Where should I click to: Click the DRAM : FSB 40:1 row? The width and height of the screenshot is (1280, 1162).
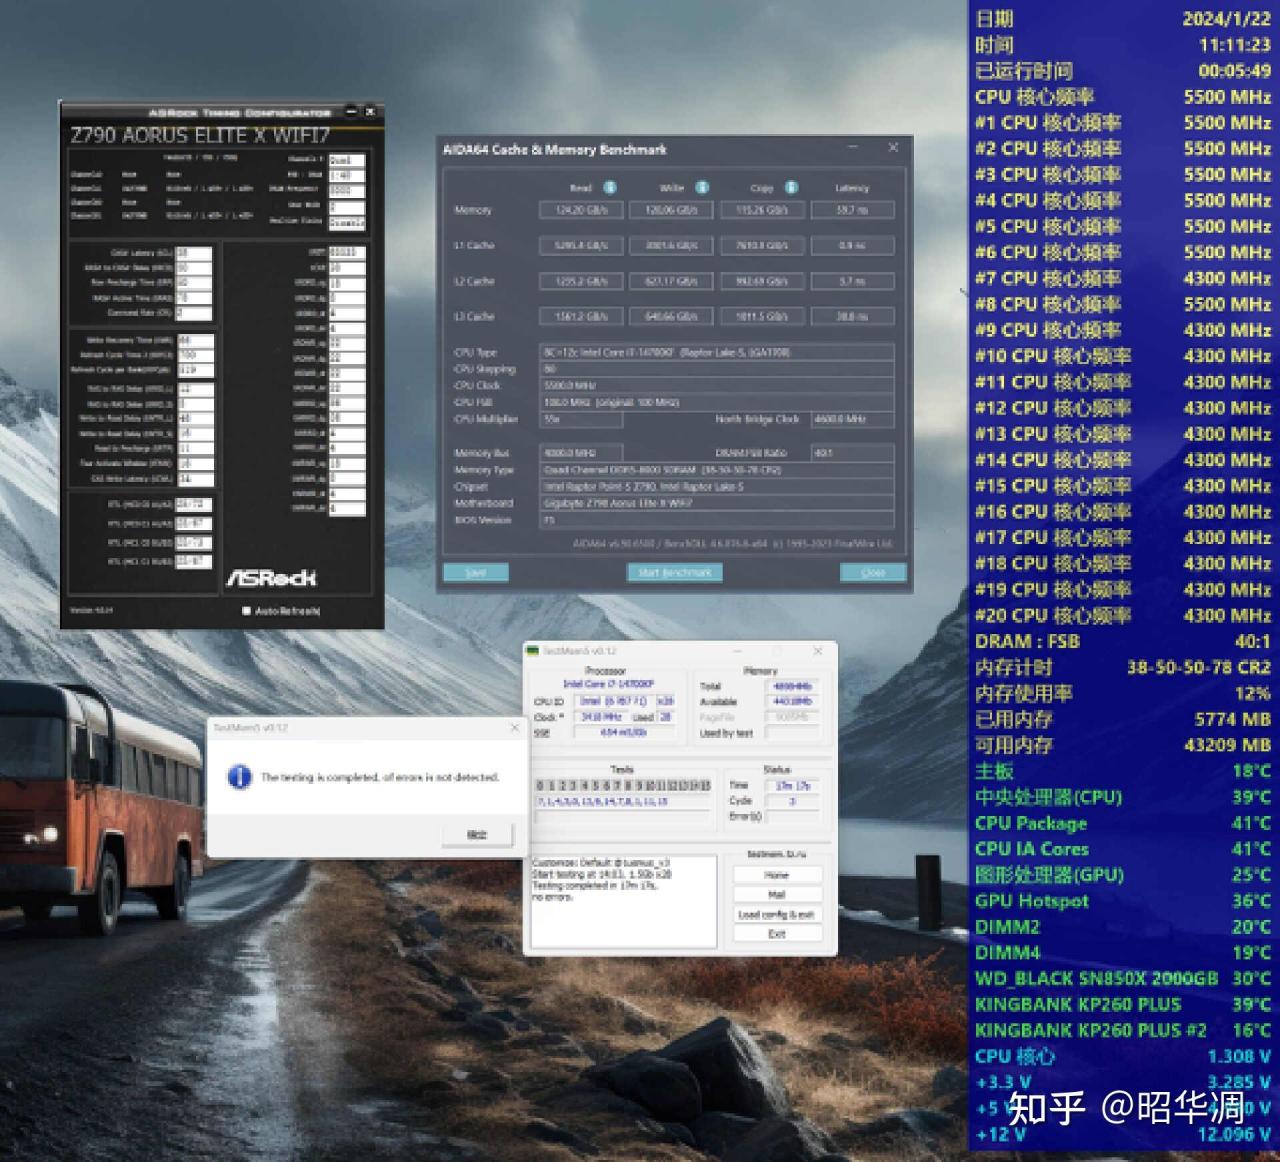pos(1123,641)
